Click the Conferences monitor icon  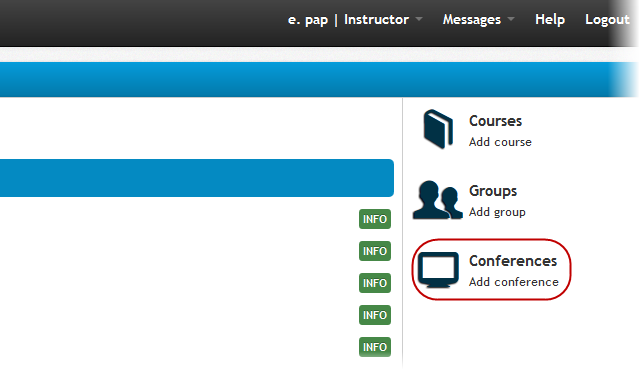pos(438,270)
